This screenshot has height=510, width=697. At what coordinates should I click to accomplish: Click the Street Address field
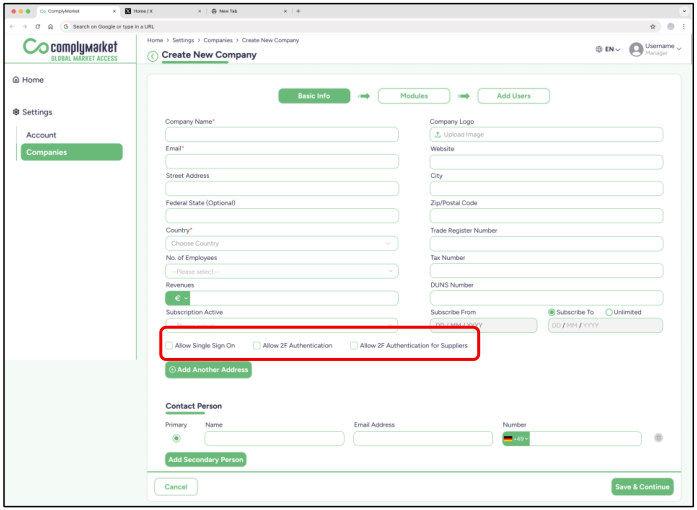pyautogui.click(x=282, y=189)
